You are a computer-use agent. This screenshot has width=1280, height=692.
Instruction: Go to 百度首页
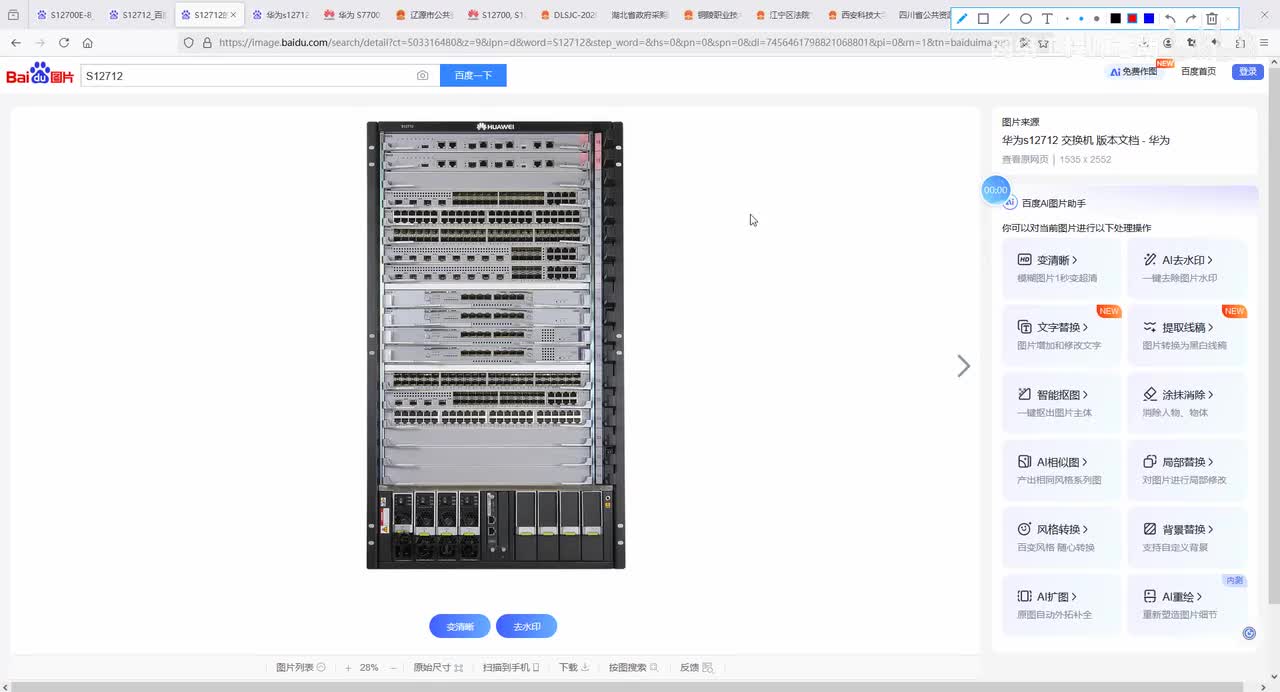click(x=1198, y=72)
